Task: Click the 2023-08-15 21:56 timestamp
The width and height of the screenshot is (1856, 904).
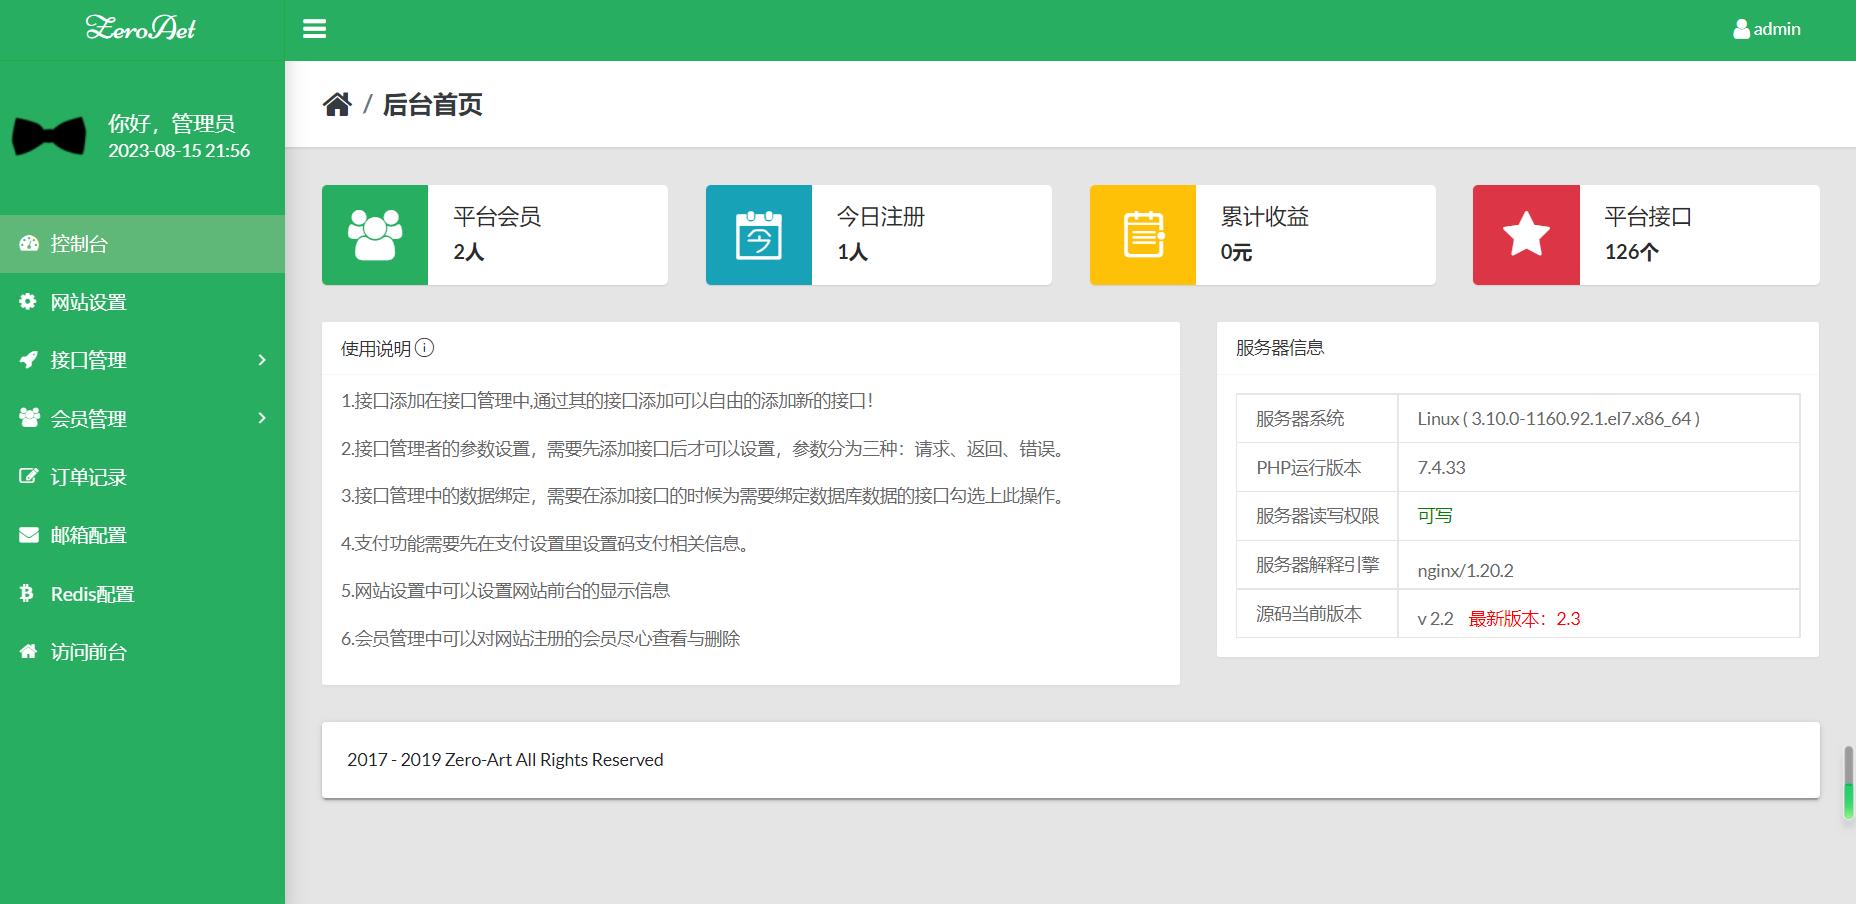Action: tap(179, 150)
